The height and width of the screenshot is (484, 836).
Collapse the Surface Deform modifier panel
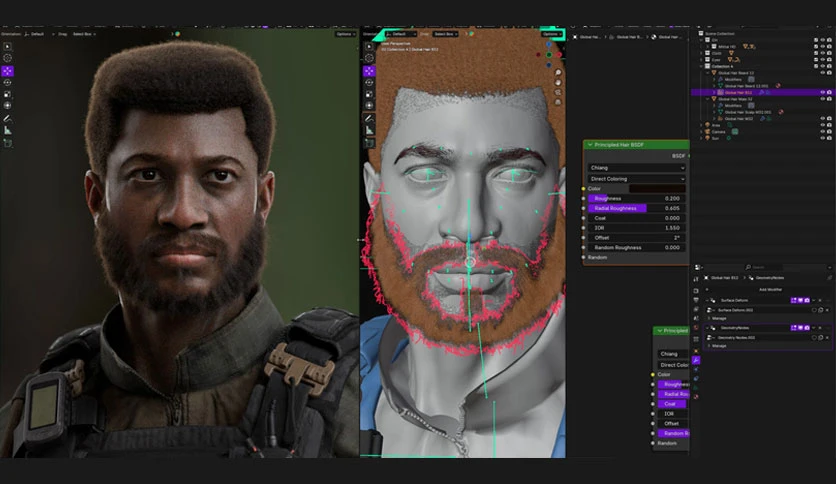[707, 300]
